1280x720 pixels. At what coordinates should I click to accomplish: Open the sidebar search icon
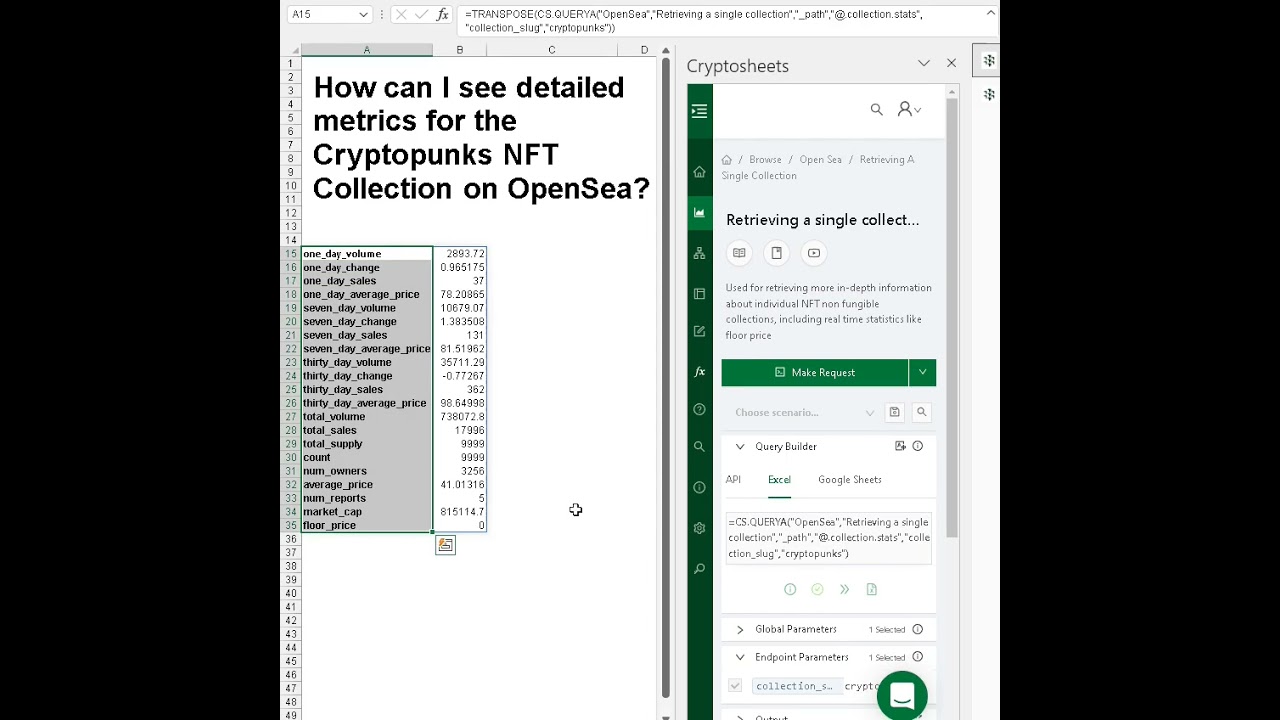pyautogui.click(x=699, y=447)
